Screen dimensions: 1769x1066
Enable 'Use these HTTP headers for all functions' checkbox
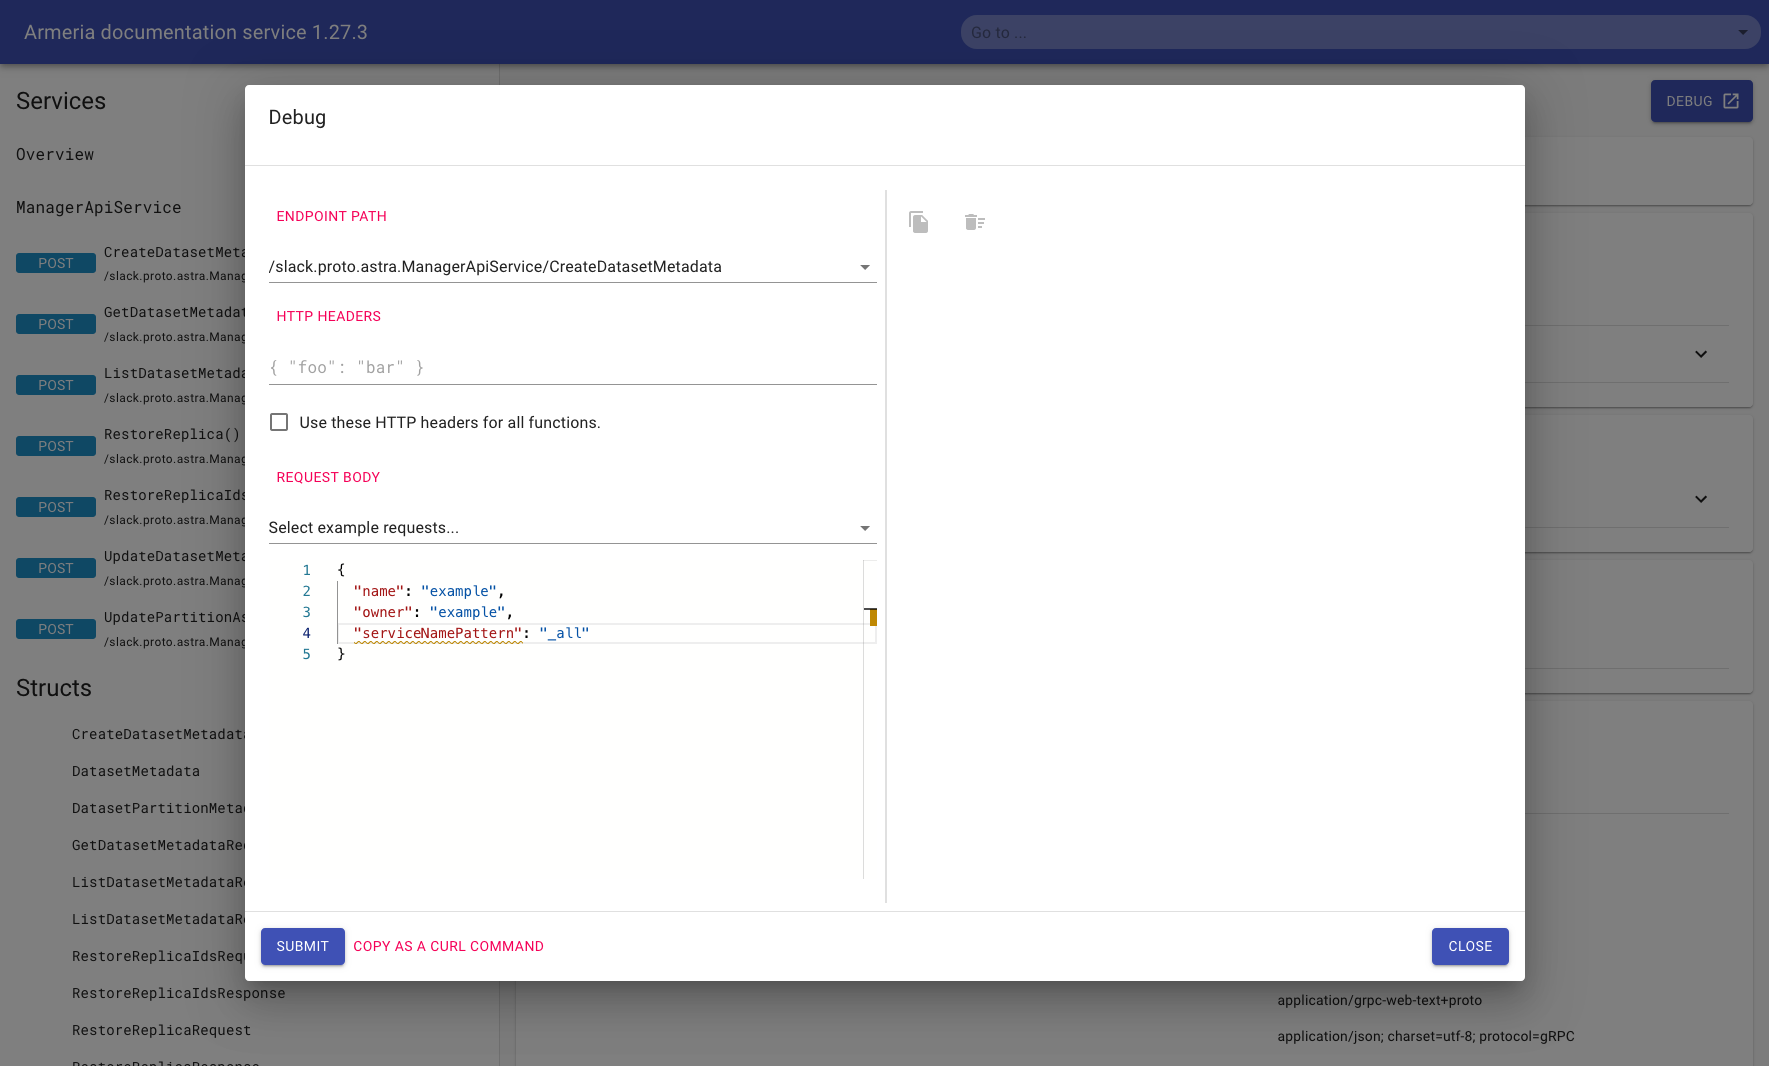coord(279,422)
